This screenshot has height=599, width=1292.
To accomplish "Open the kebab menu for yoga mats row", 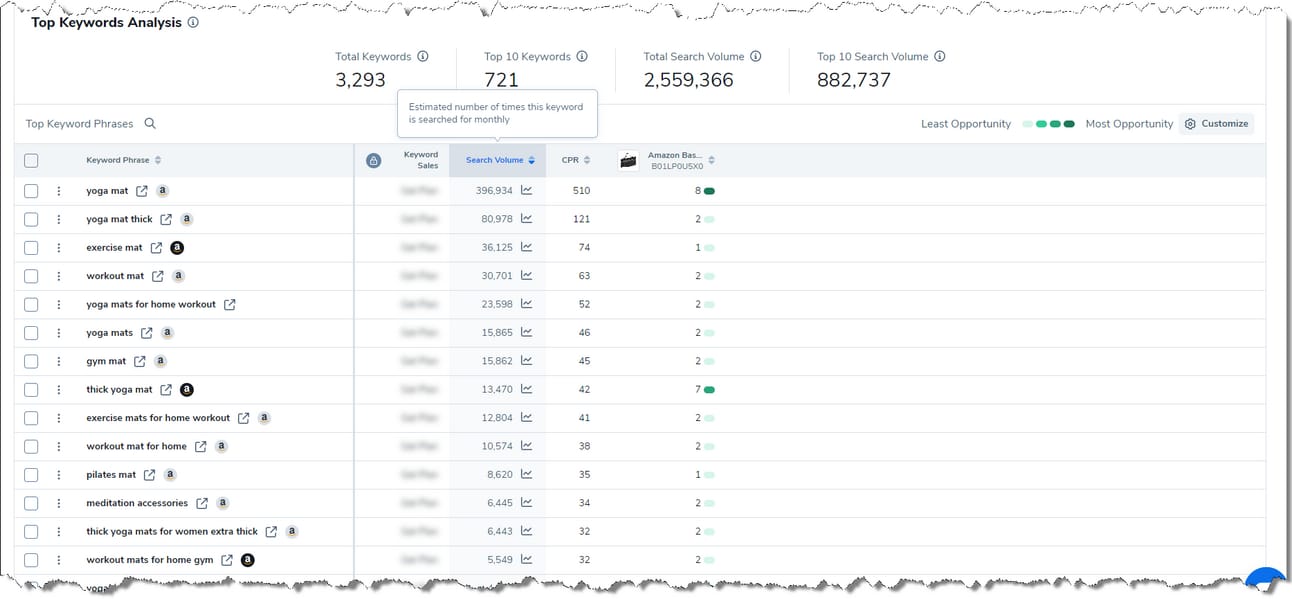I will (x=59, y=333).
